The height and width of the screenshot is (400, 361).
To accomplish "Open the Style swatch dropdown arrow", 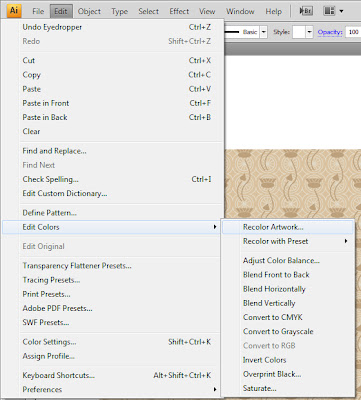I will click(x=309, y=32).
